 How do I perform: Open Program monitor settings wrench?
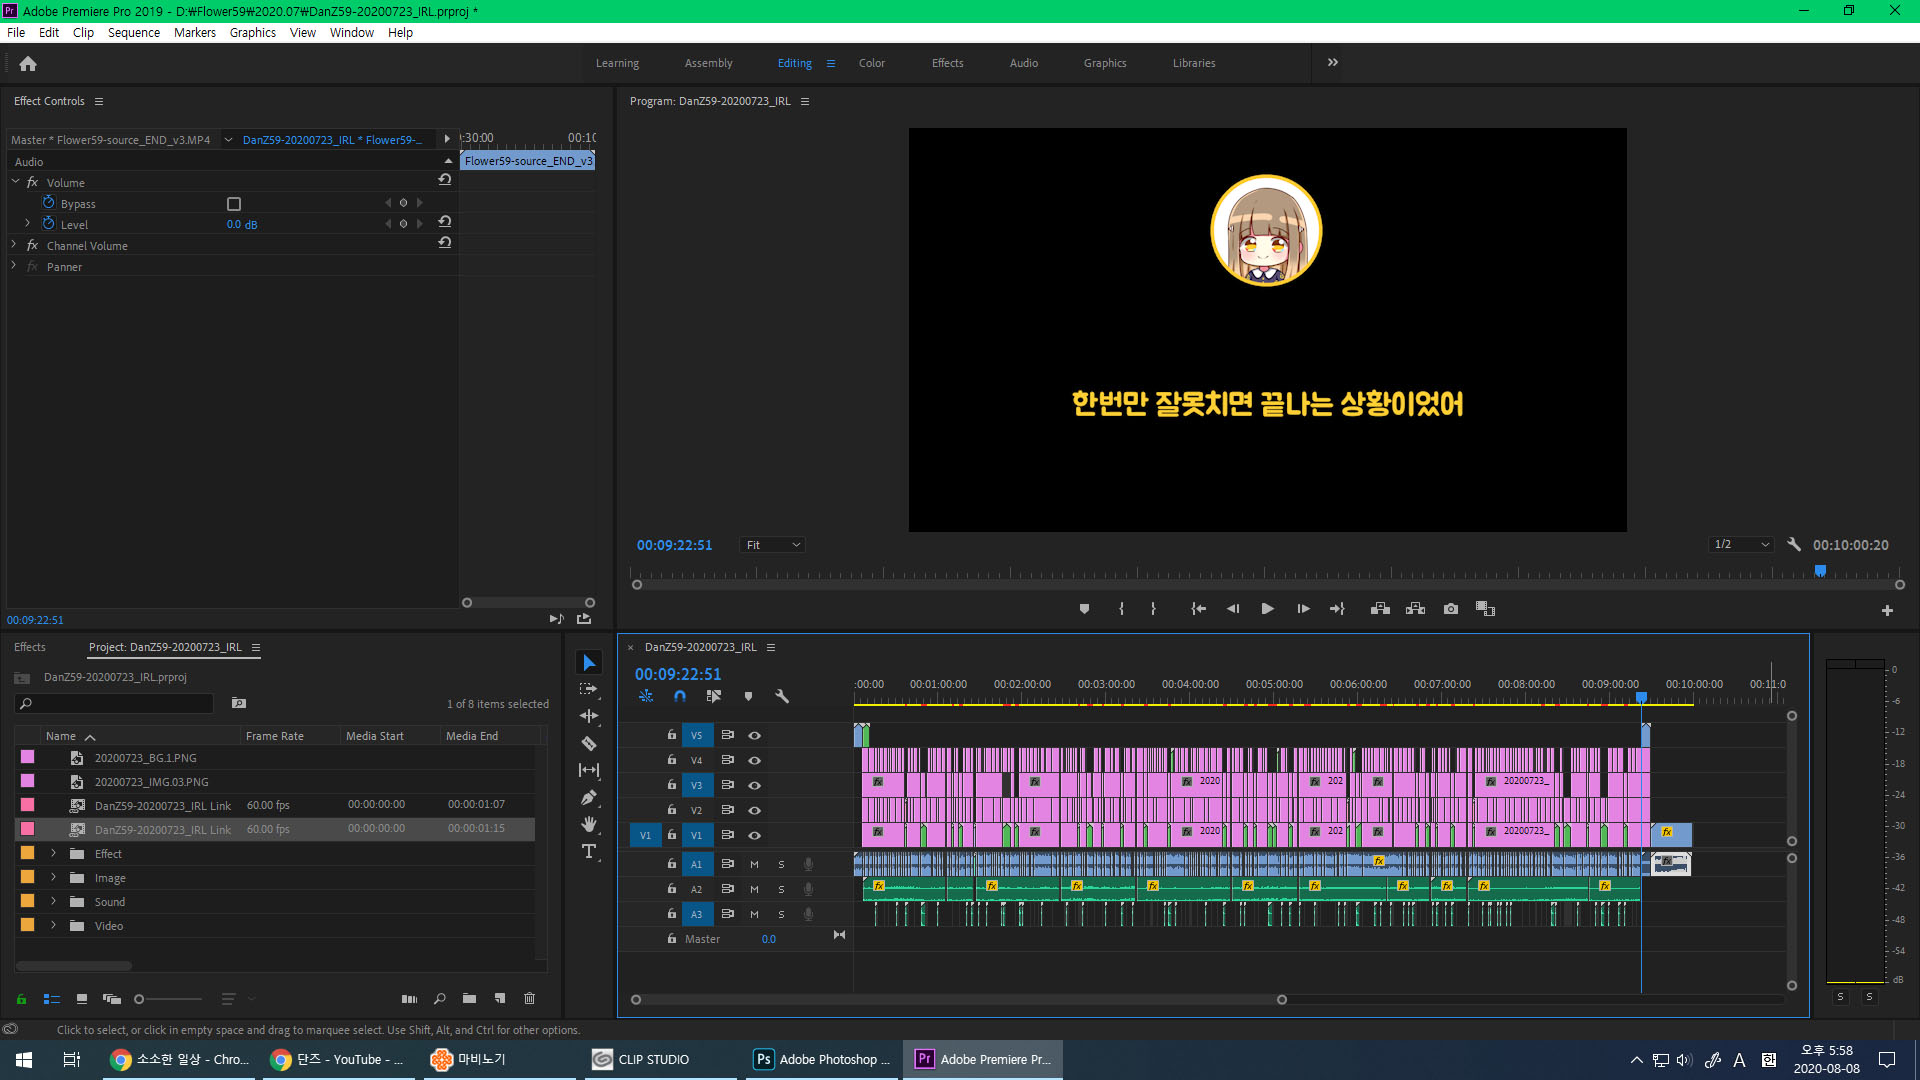(x=1794, y=545)
